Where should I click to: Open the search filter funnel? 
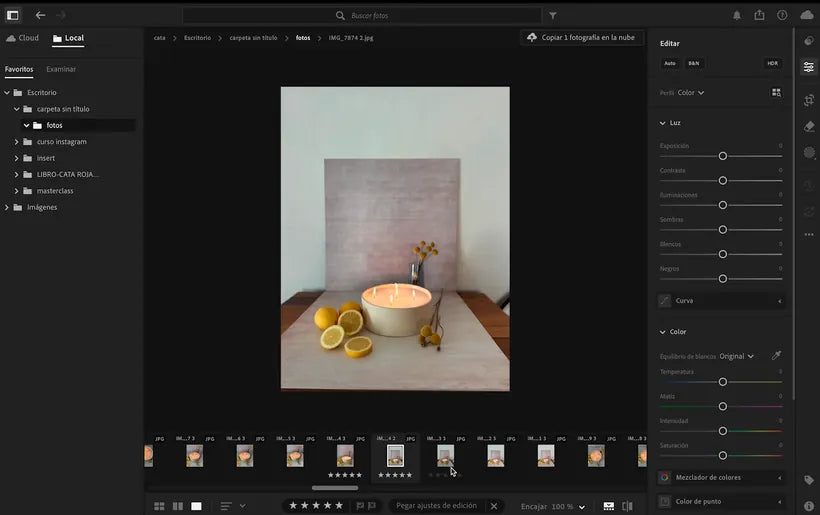tap(553, 16)
